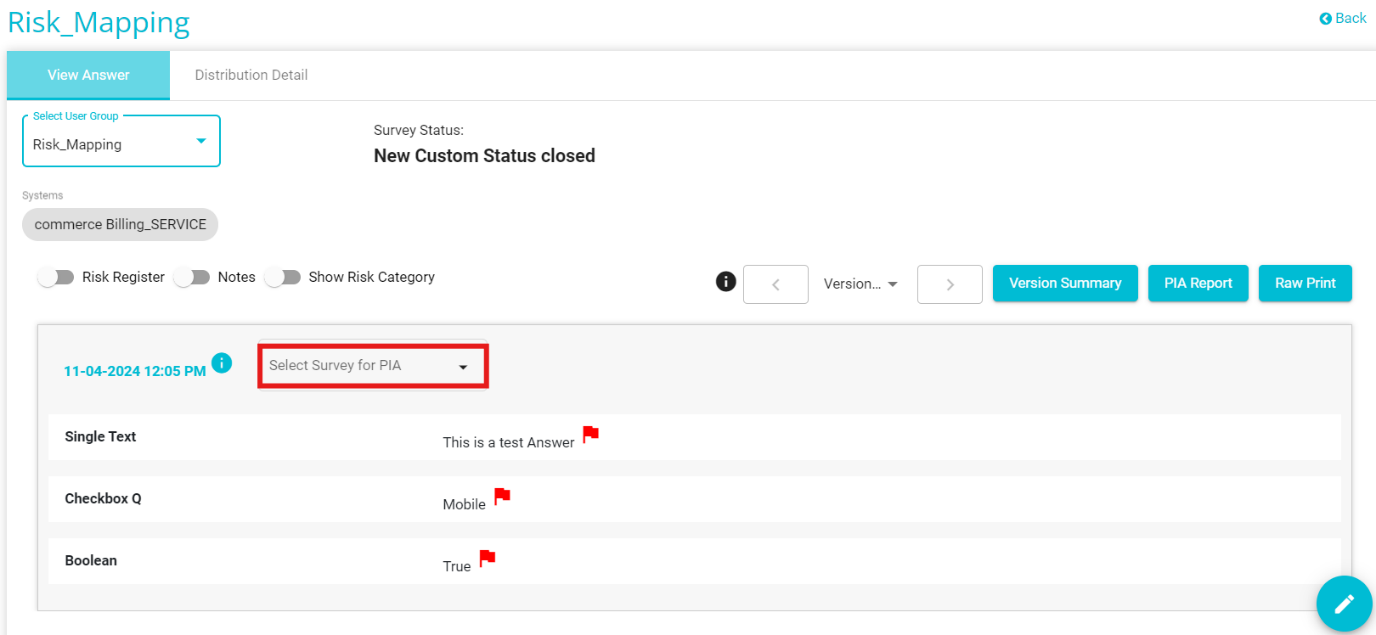Click the Version Summary button
1376x635 pixels.
(1065, 283)
